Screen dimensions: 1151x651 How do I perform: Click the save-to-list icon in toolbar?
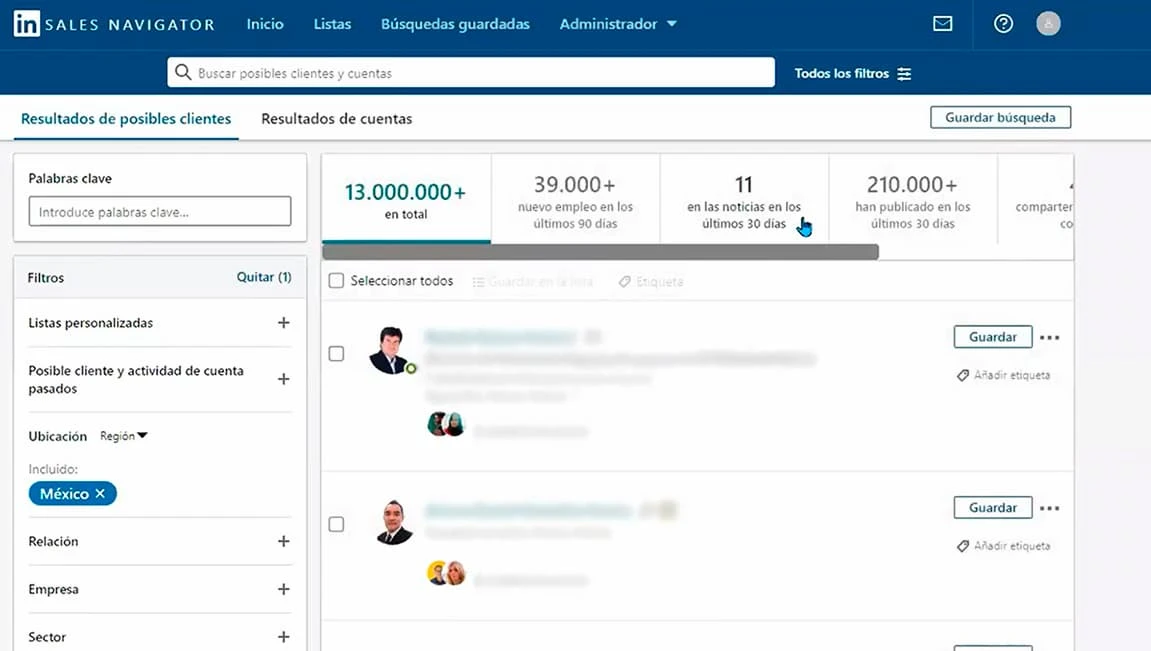(x=479, y=282)
